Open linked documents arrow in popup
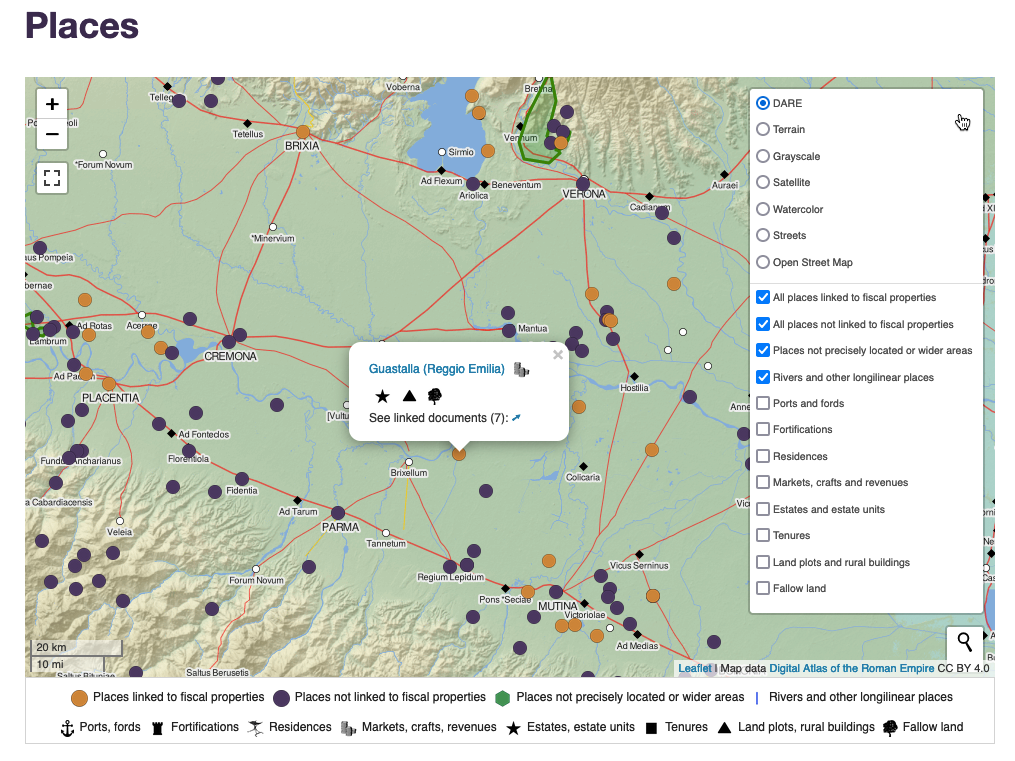The image size is (1015, 761). pyautogui.click(x=516, y=418)
